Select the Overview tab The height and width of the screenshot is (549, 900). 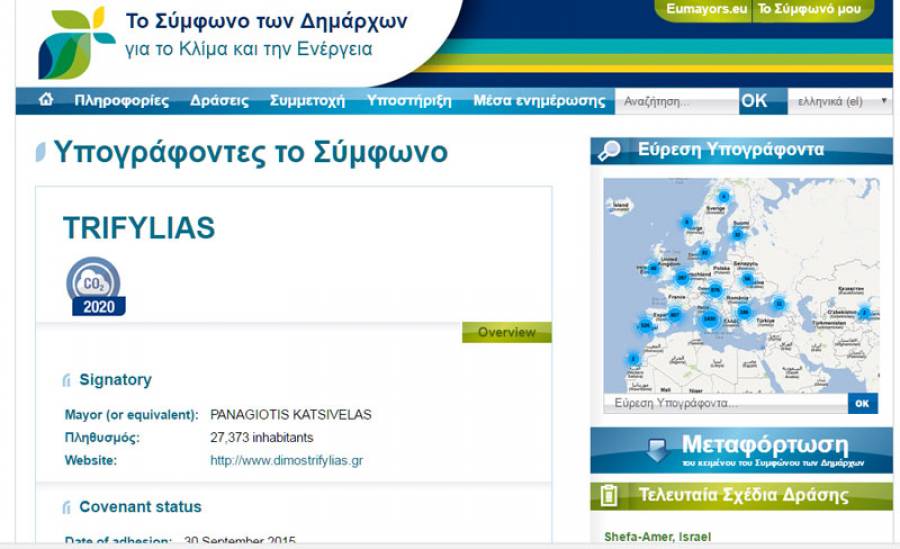click(506, 332)
